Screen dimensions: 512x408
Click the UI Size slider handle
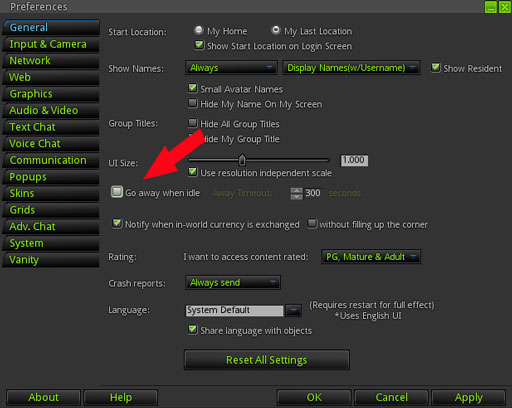[x=242, y=160]
